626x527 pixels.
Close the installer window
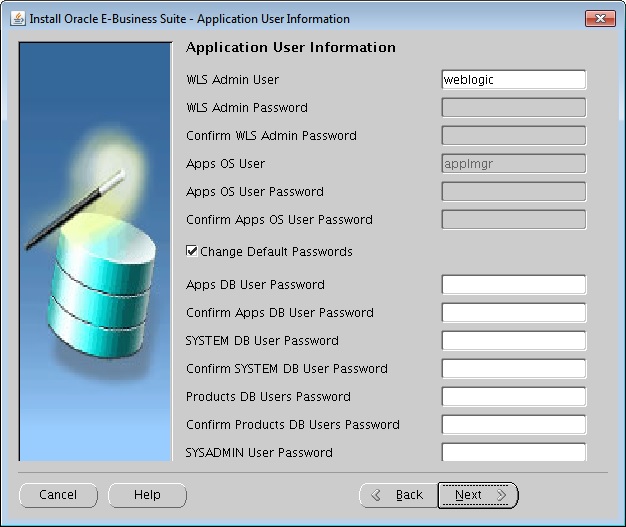599,19
